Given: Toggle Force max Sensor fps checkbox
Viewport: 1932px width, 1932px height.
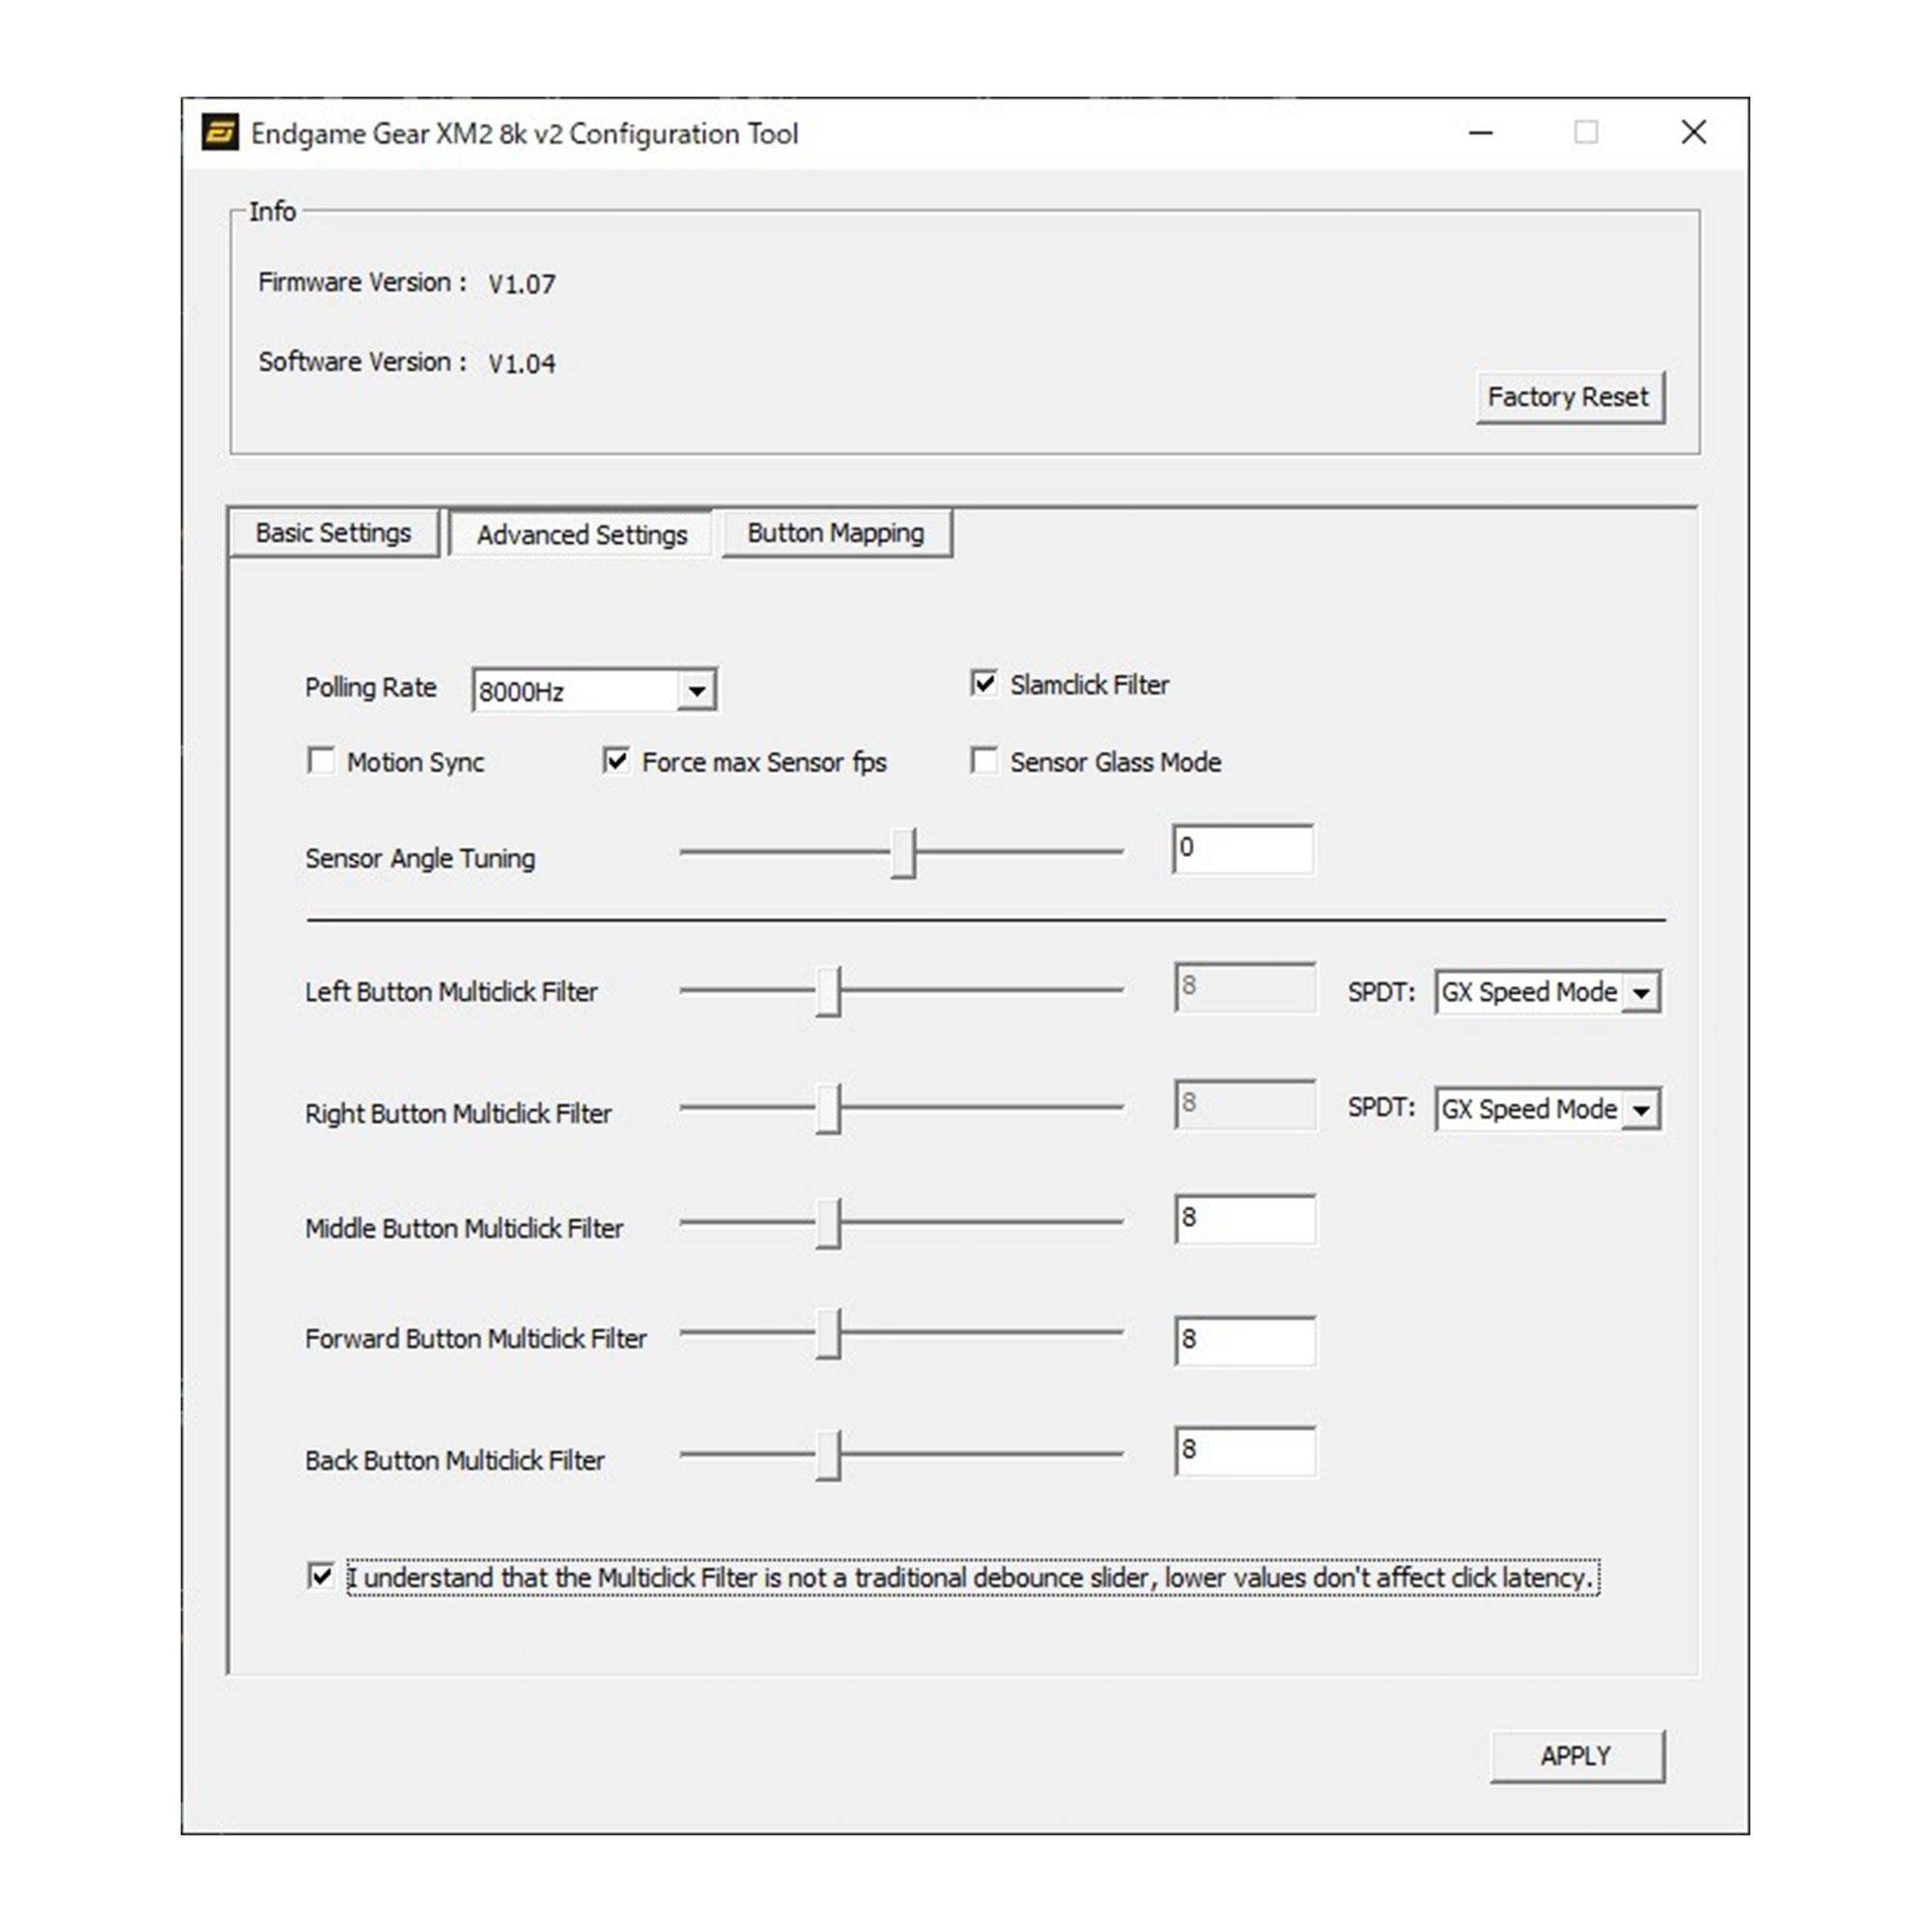Looking at the screenshot, I should 616,761.
